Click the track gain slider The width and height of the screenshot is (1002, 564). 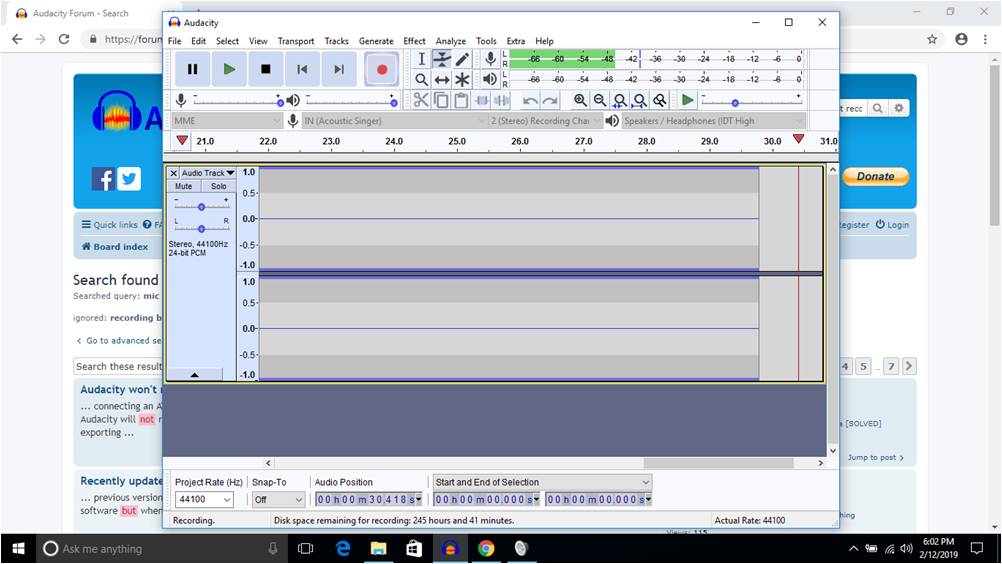[201, 204]
